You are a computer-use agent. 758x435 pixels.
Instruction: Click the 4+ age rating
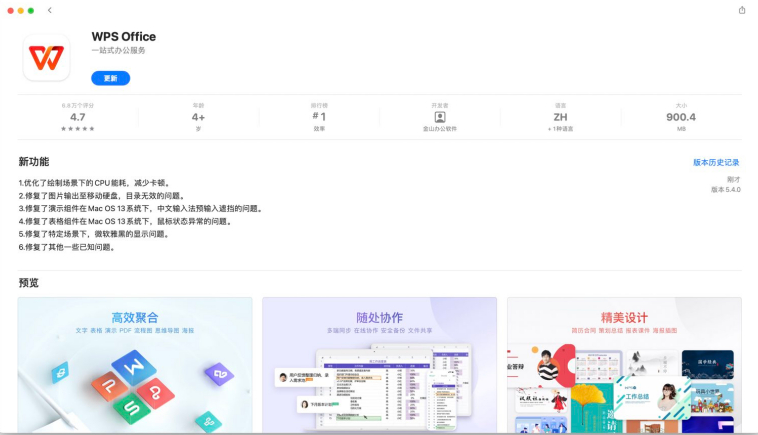[198, 117]
